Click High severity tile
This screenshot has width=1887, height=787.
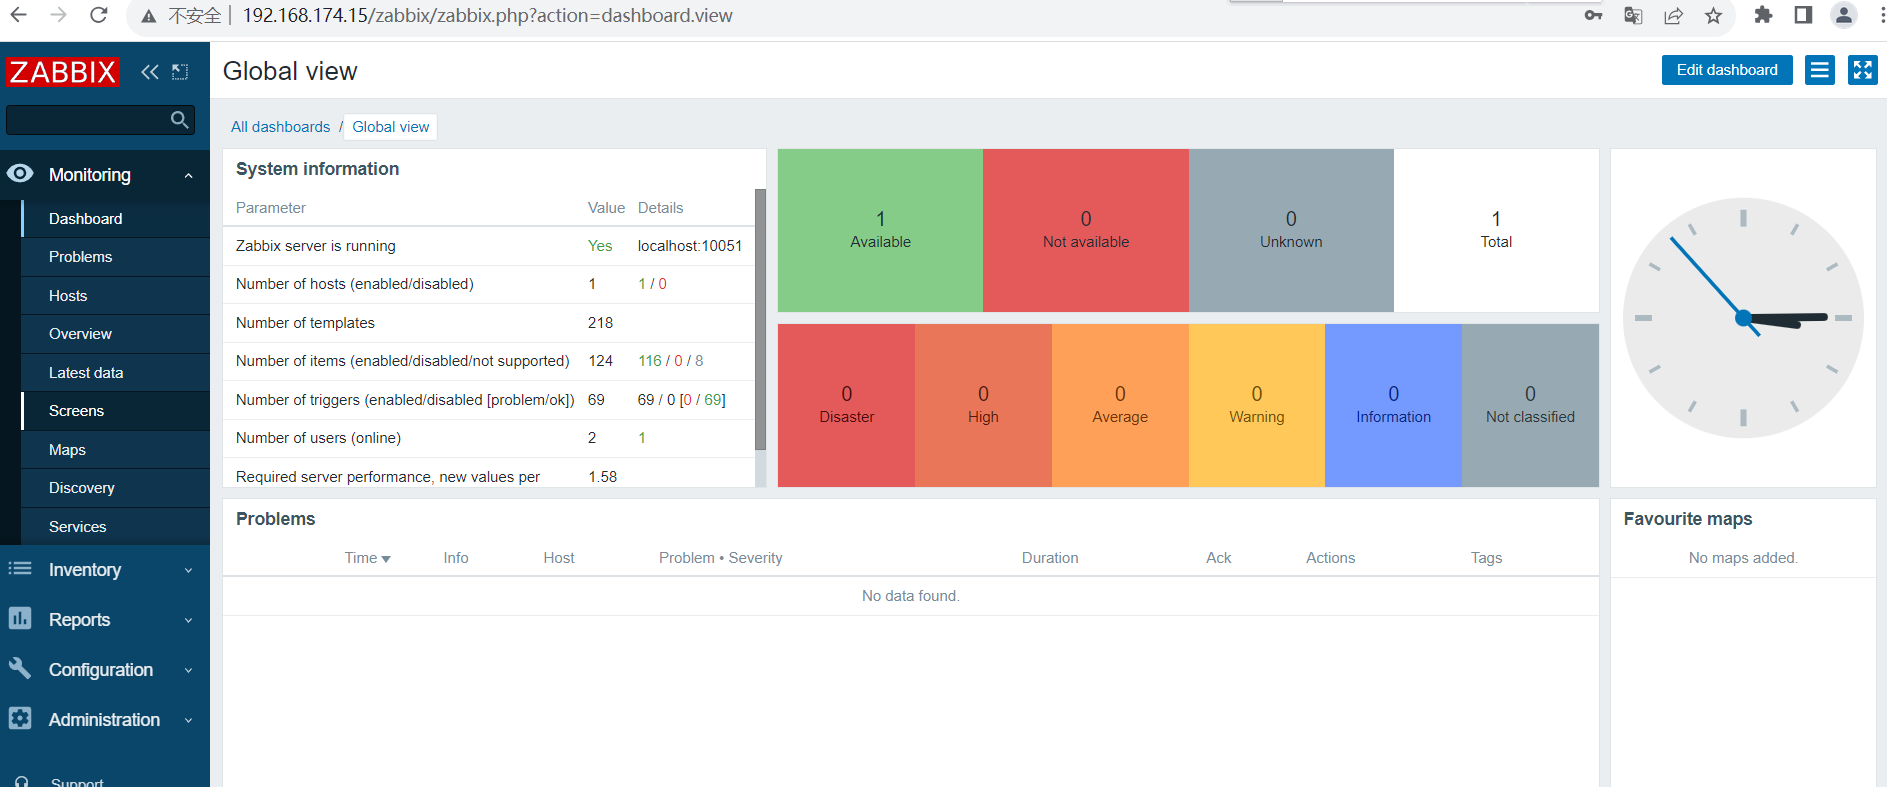pos(983,405)
